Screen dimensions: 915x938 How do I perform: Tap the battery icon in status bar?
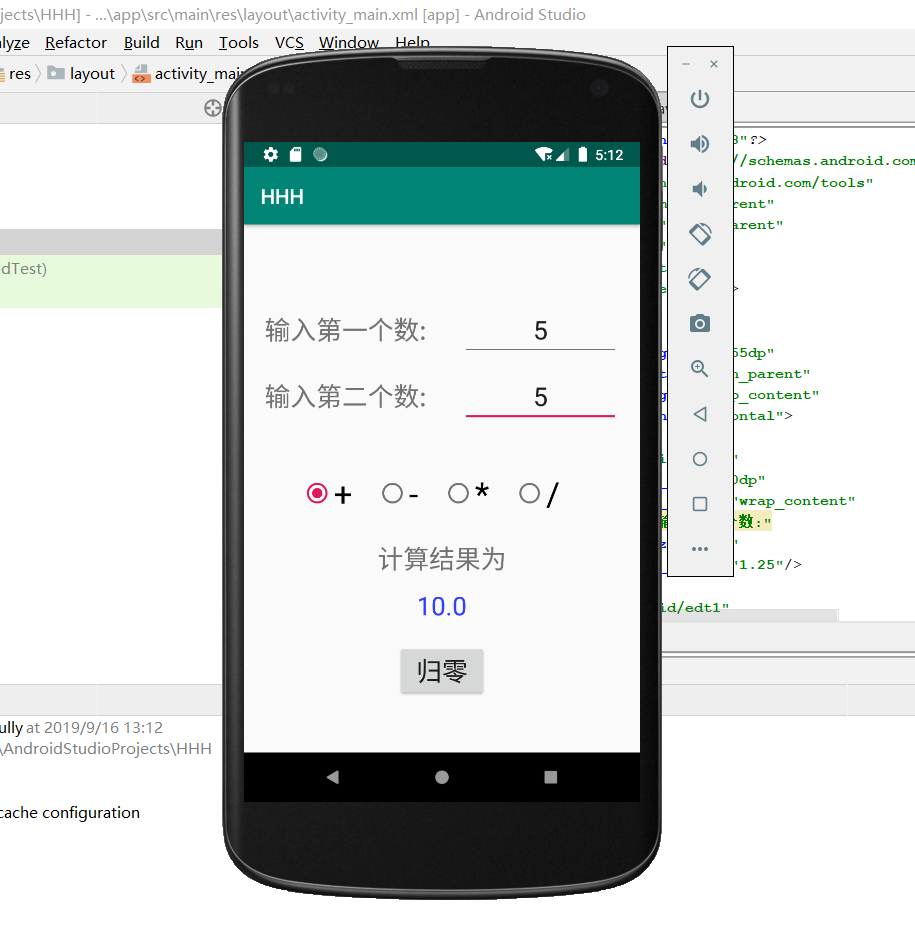[x=582, y=155]
